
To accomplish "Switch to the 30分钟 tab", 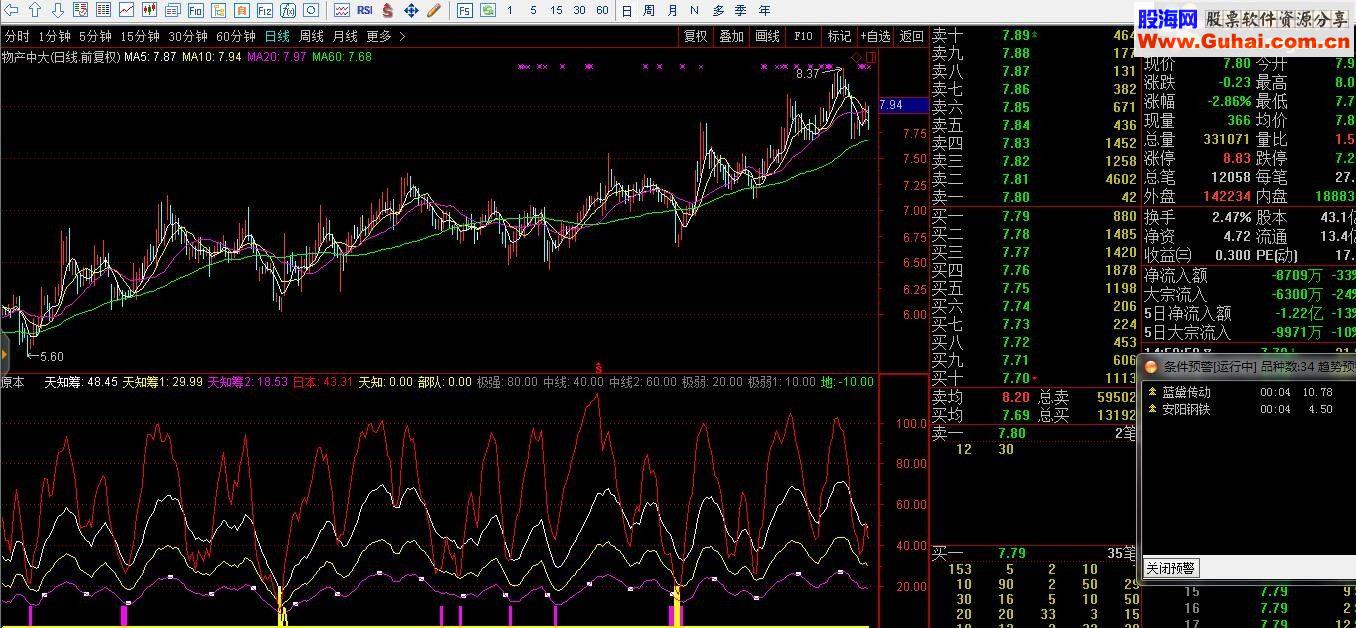I will (x=188, y=36).
